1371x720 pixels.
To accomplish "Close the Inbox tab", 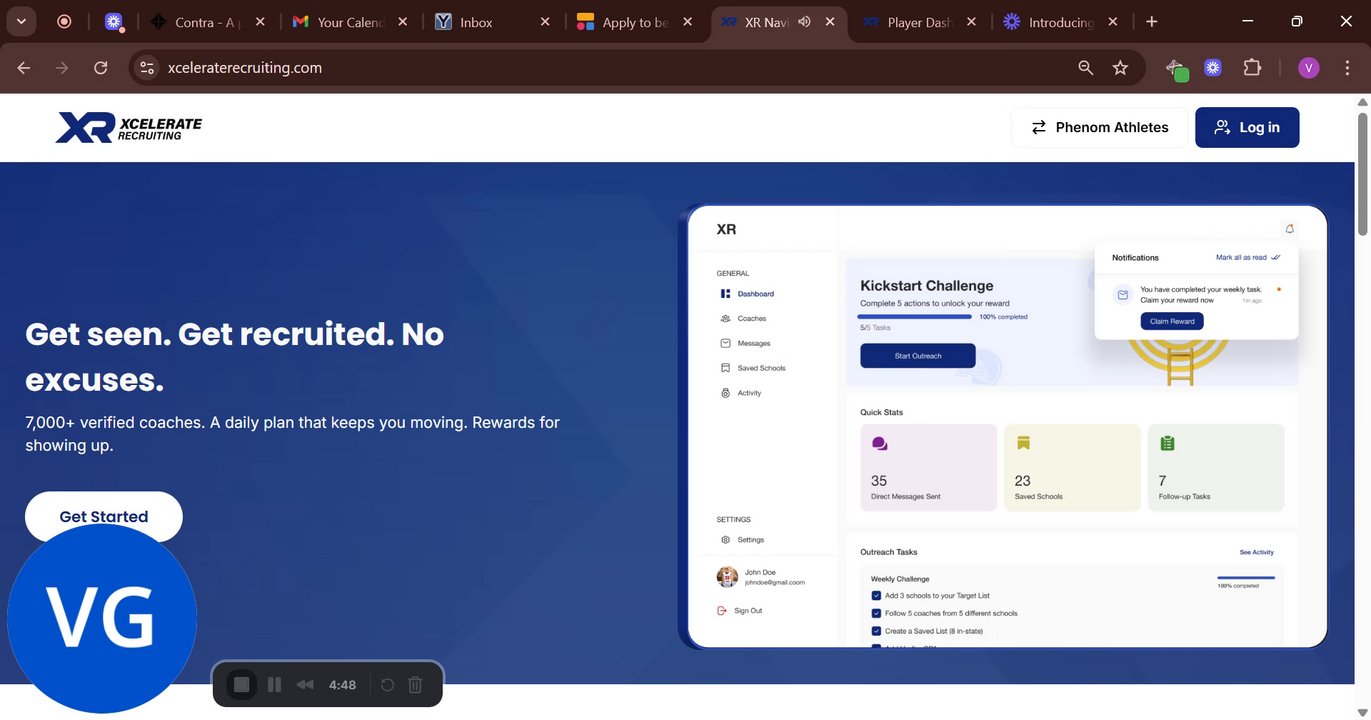I will [545, 21].
